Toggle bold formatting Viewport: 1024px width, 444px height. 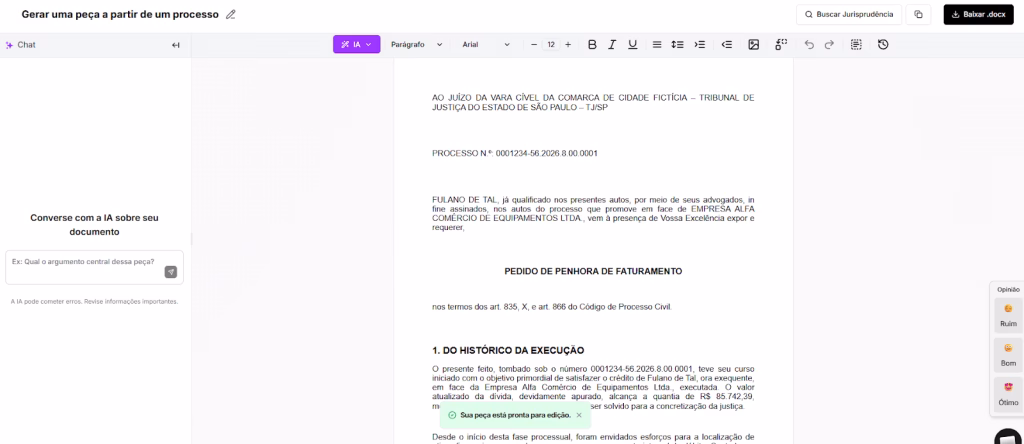(592, 44)
